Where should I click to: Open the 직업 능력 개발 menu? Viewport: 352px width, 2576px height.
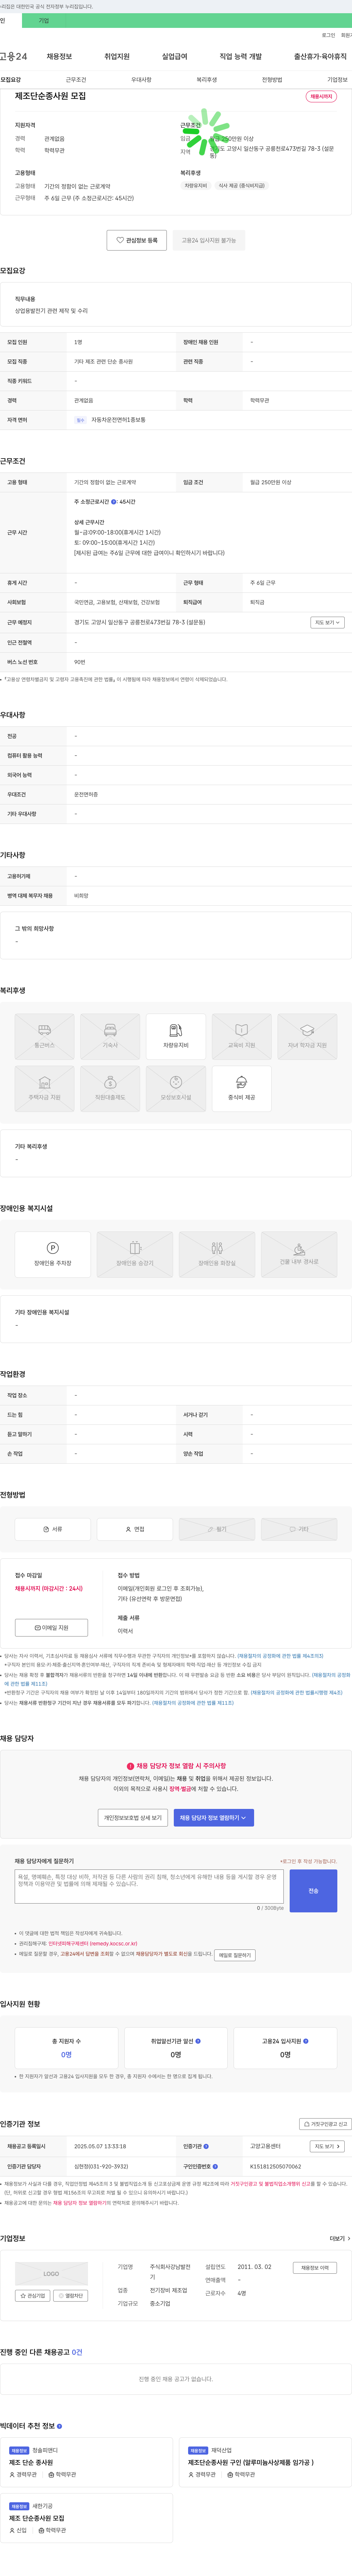241,57
